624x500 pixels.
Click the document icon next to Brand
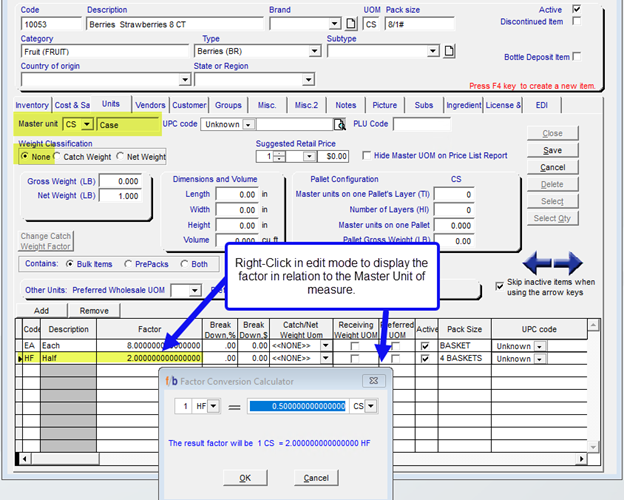350,23
